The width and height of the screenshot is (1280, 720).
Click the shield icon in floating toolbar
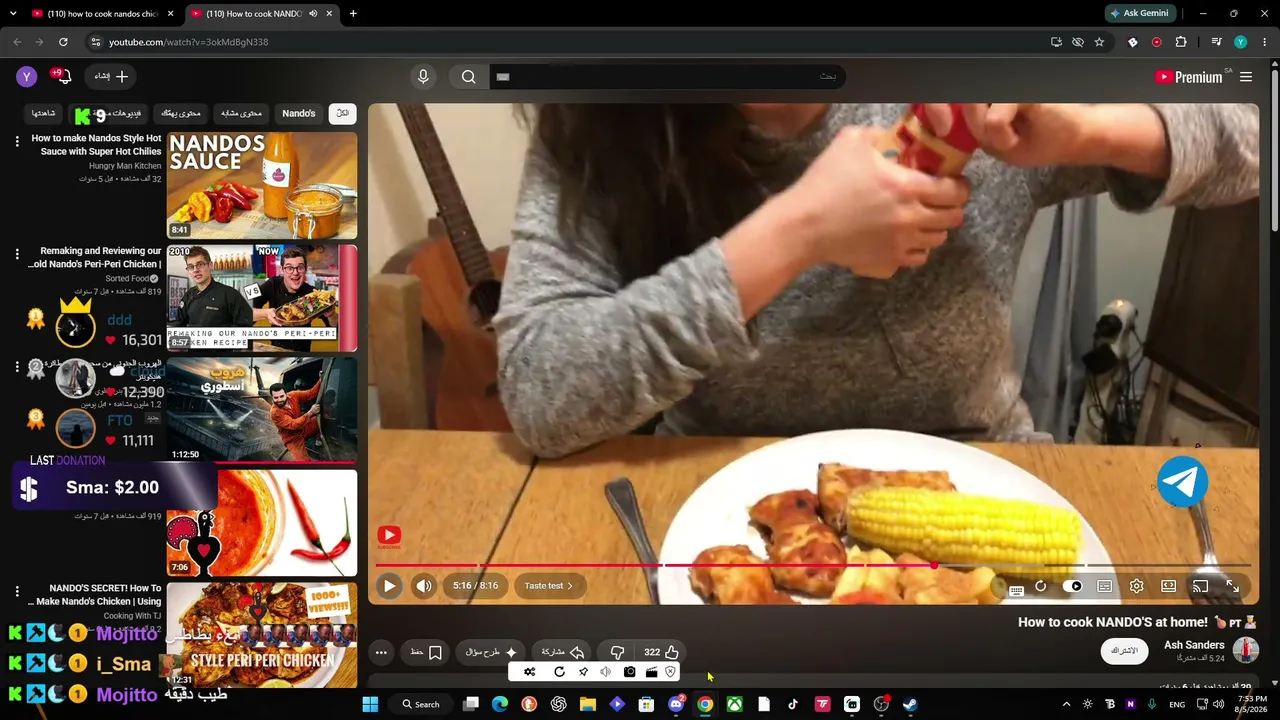click(670, 672)
